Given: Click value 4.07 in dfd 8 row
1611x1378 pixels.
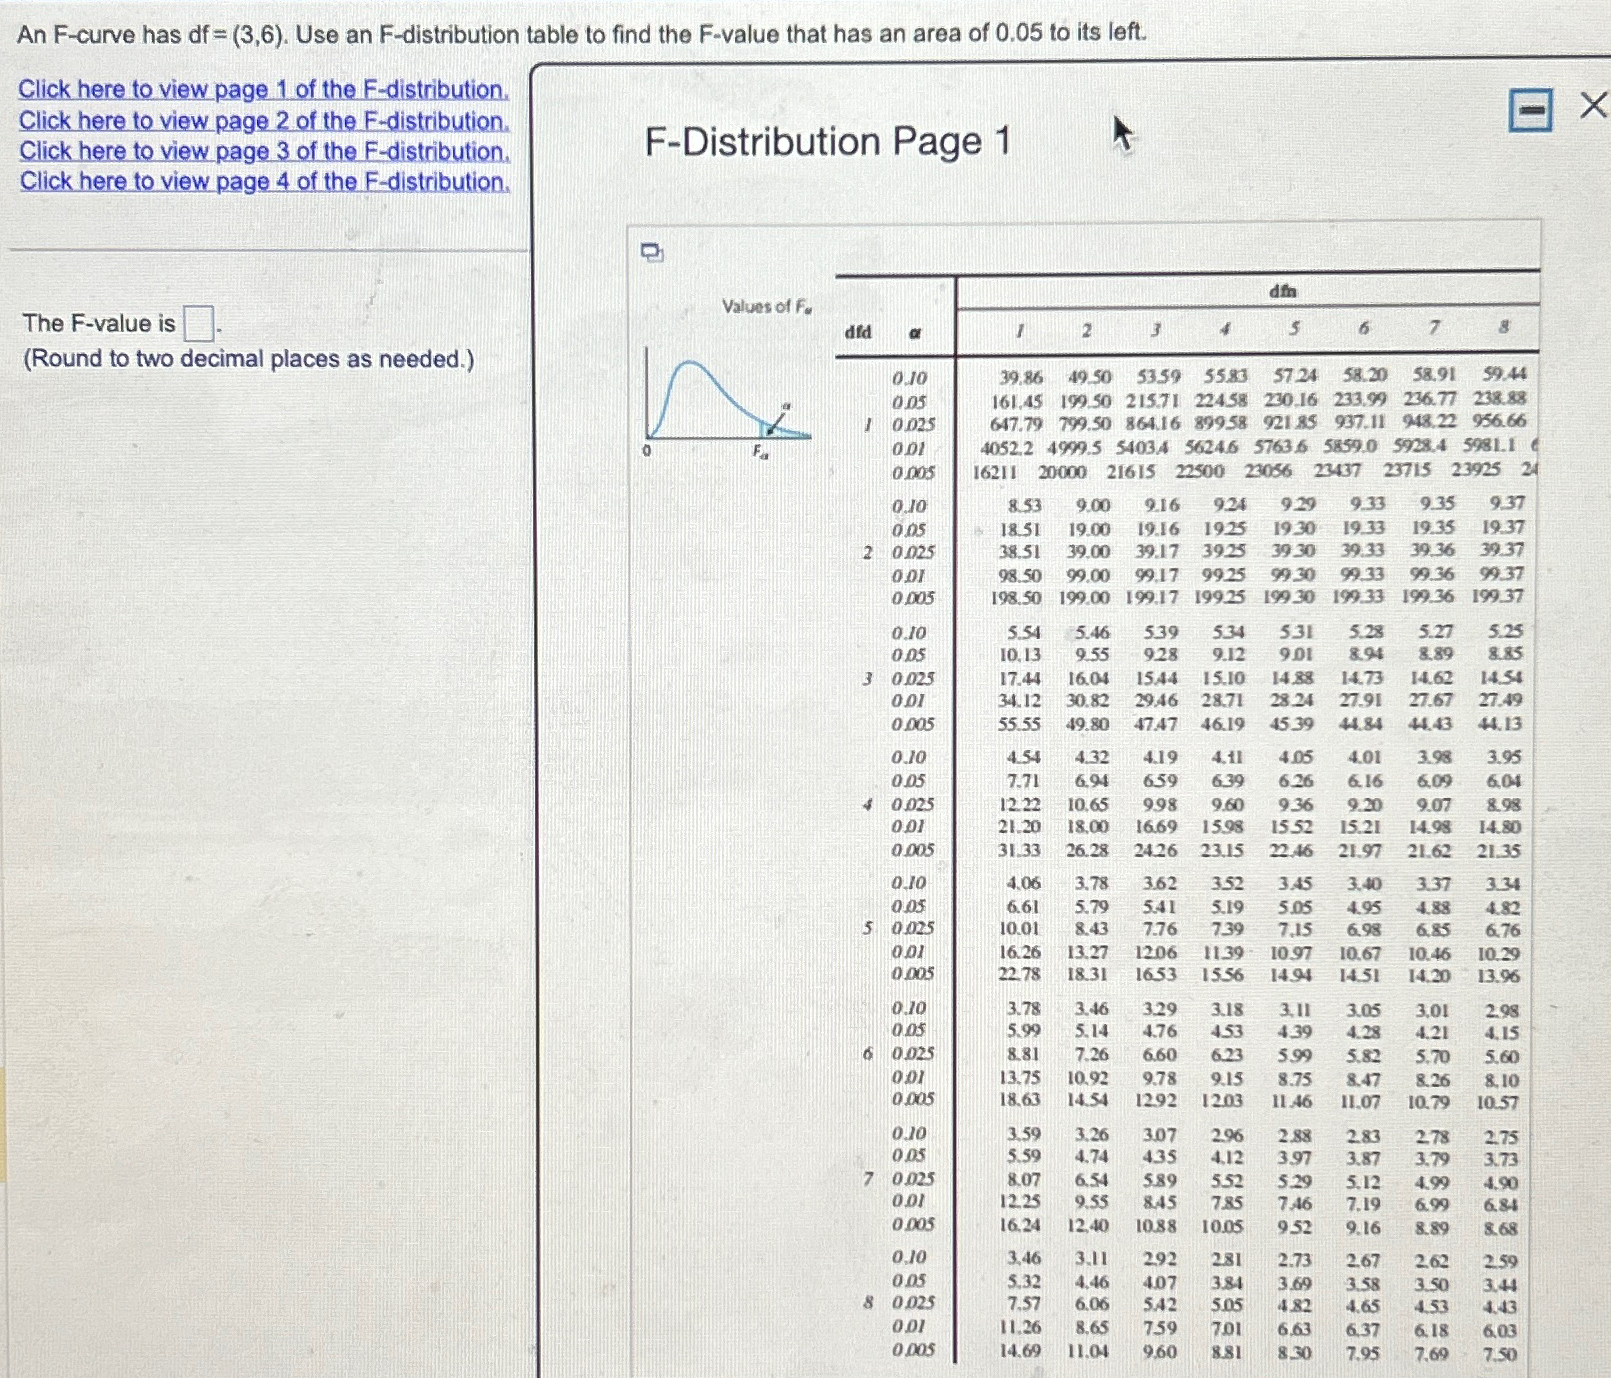Looking at the screenshot, I should [1158, 1282].
